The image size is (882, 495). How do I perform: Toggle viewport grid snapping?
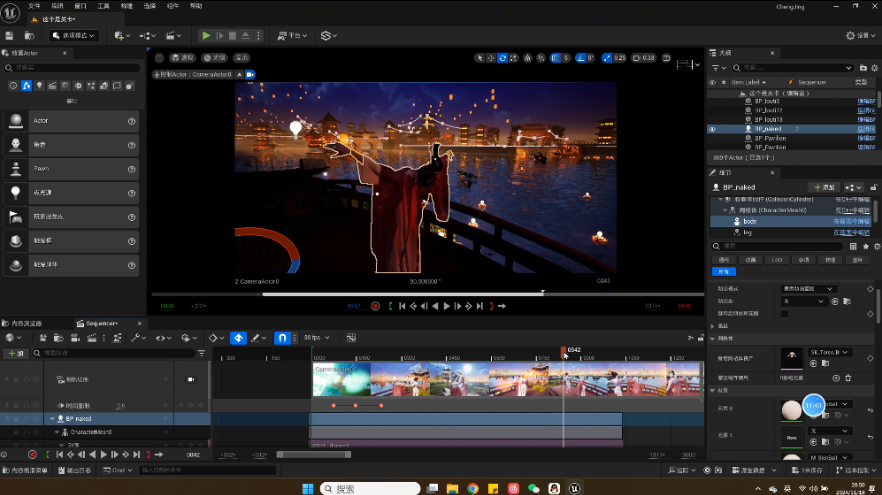[556, 57]
